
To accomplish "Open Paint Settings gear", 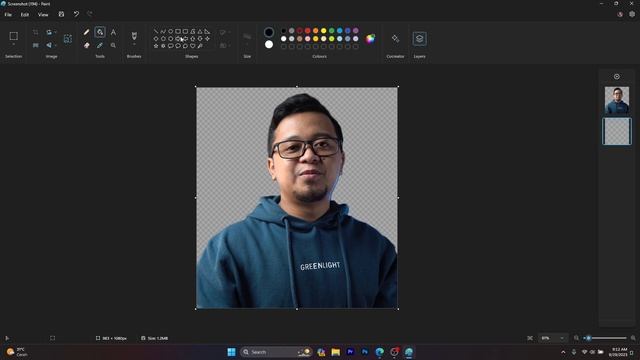I will [632, 14].
